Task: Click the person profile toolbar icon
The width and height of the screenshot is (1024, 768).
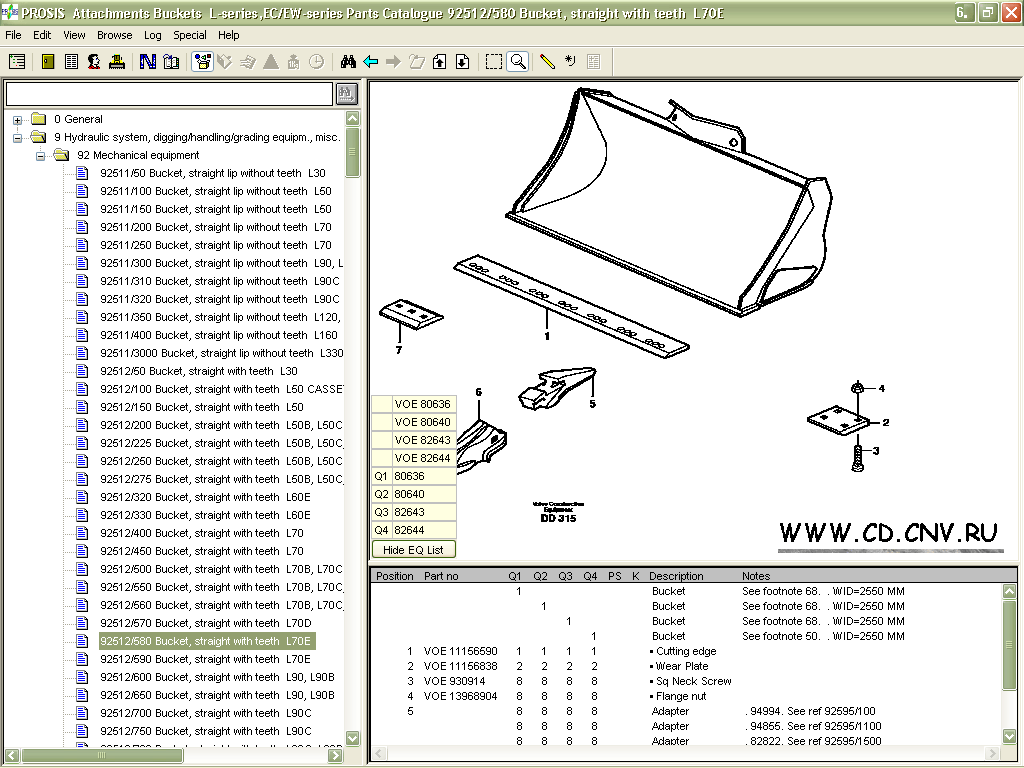Action: (94, 62)
